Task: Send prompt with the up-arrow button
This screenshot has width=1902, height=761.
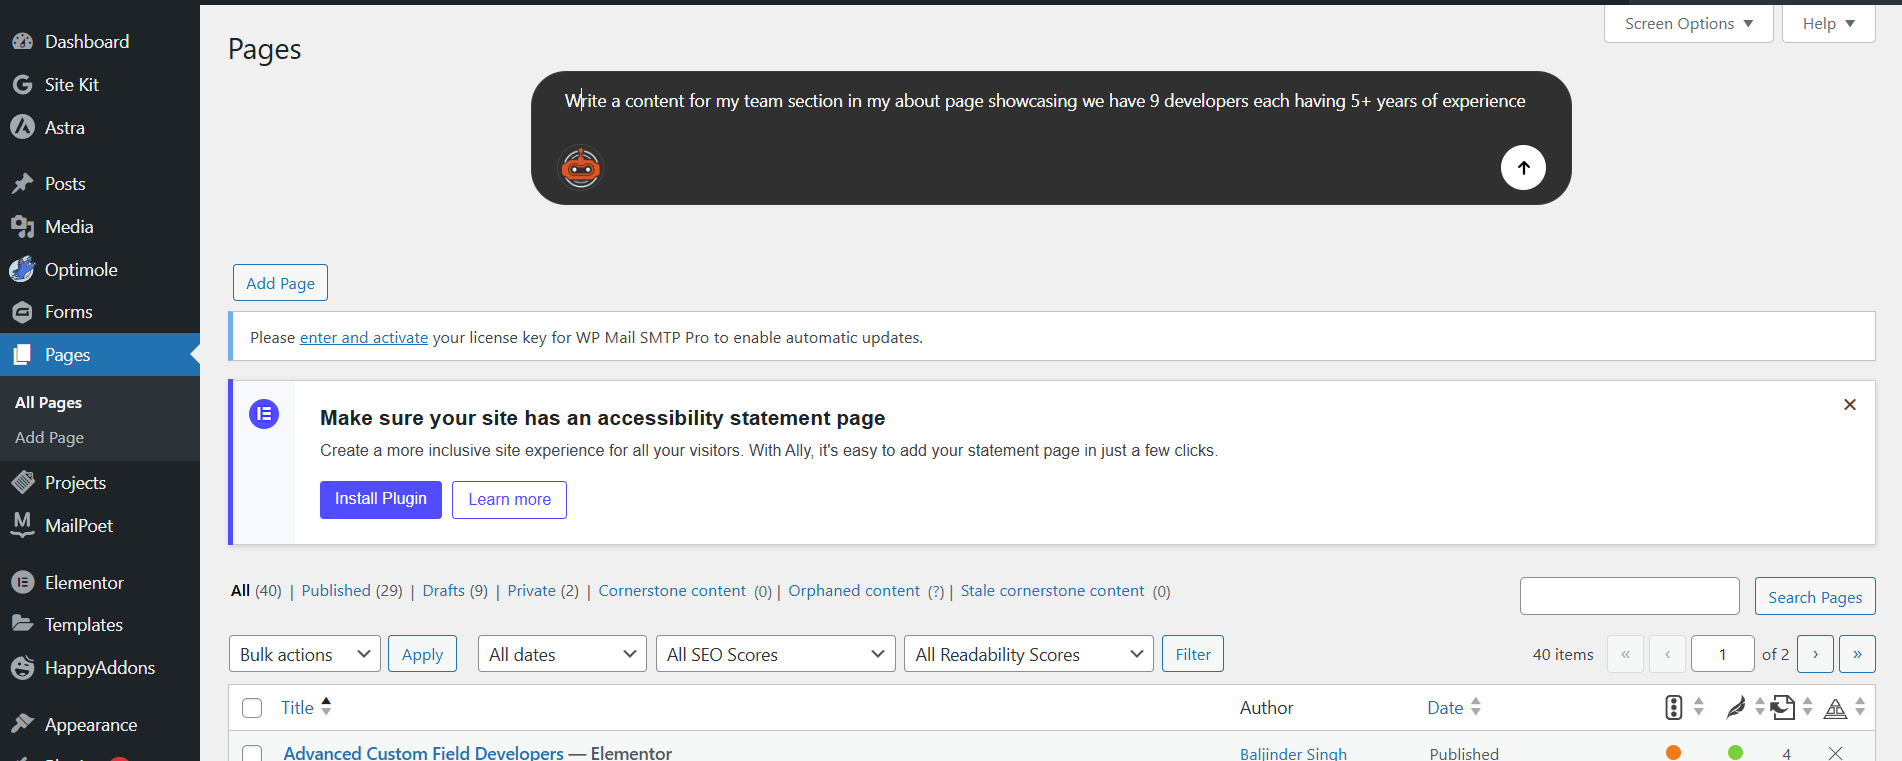Action: tap(1523, 168)
